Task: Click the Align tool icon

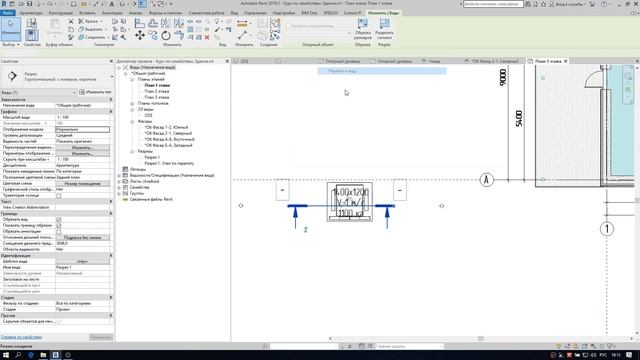Action: (x=140, y=23)
